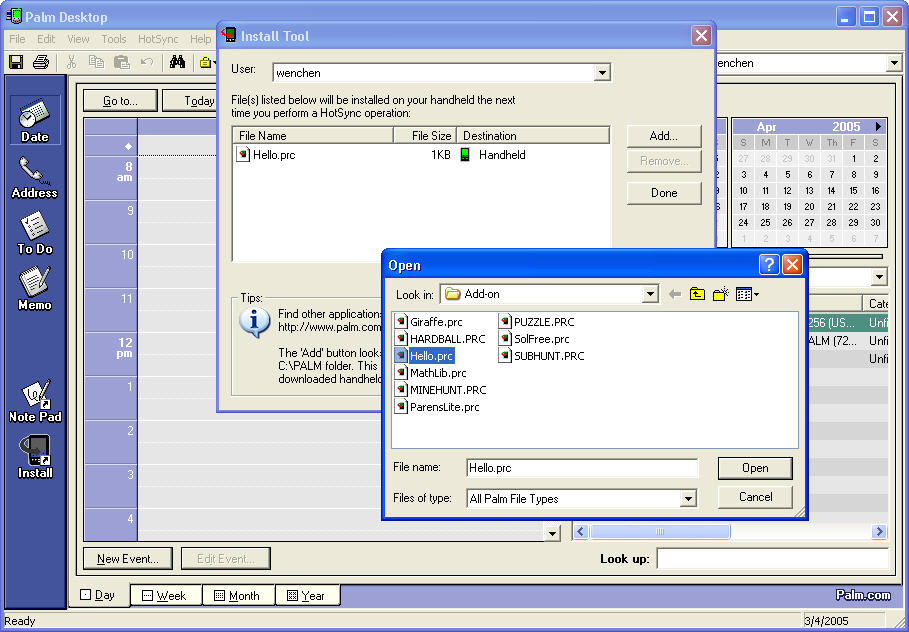Click Cancel in the Open dialog
This screenshot has height=632, width=909.
(x=755, y=497)
